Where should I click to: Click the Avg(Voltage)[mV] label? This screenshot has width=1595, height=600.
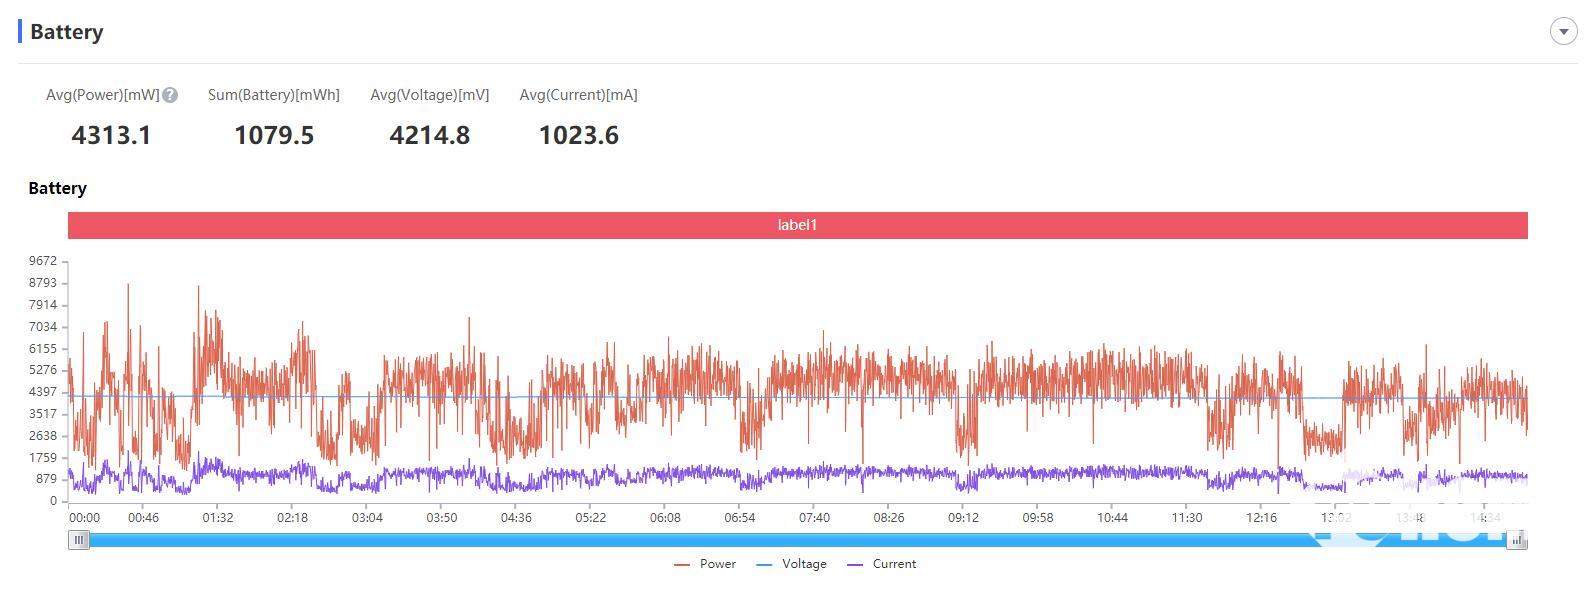[430, 95]
